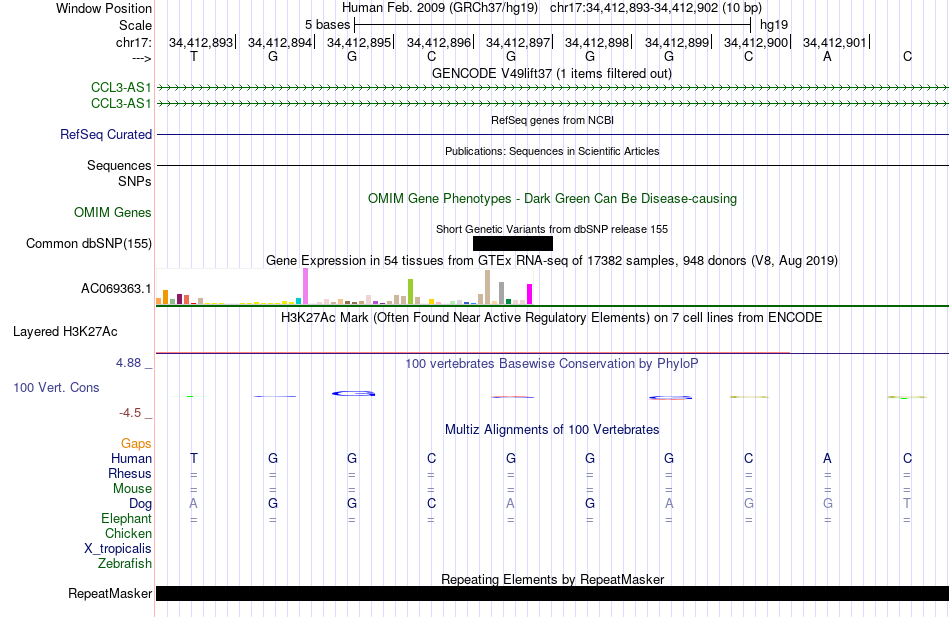
Task: Click the Dog species label
Action: click(141, 504)
